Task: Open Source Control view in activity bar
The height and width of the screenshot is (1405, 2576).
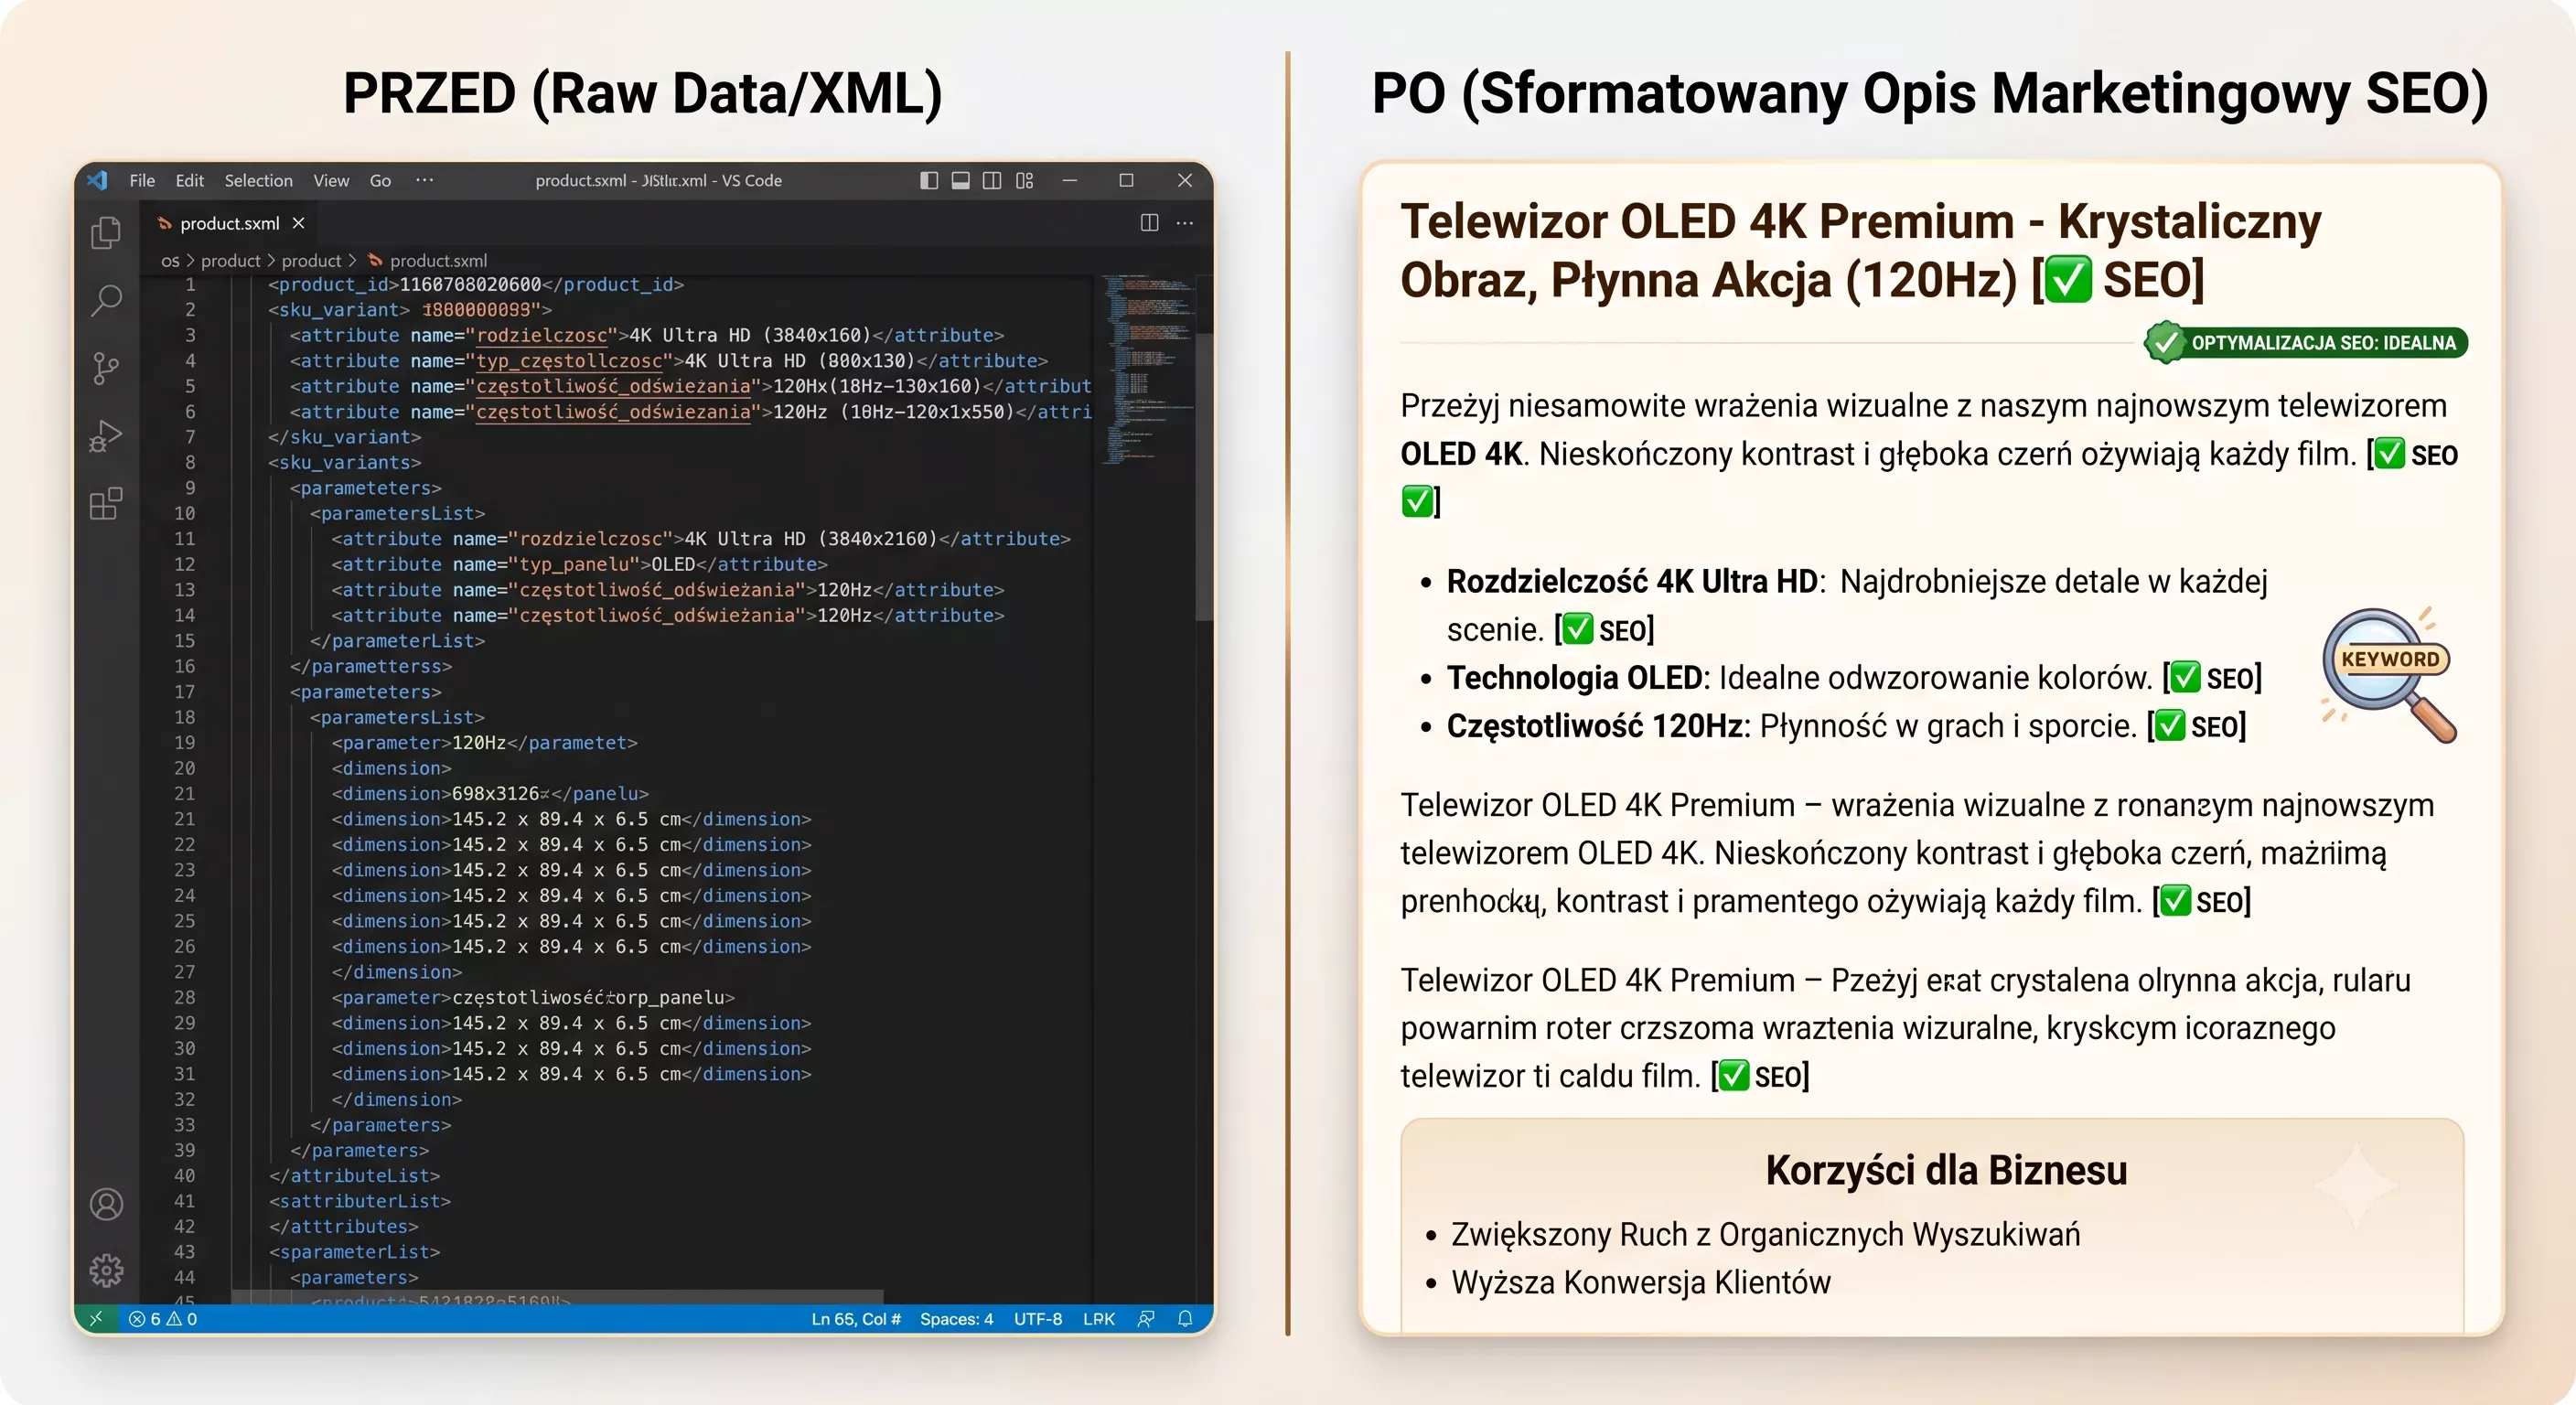Action: point(106,368)
